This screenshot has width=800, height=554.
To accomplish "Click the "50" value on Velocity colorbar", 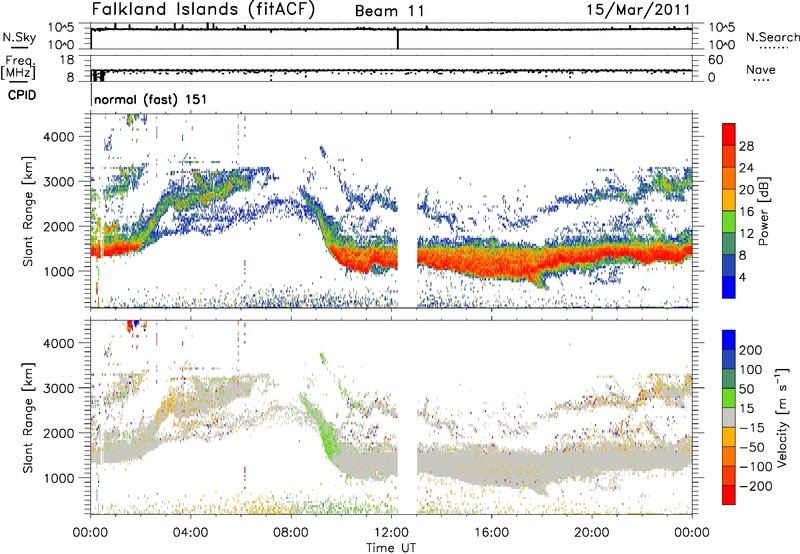I will click(746, 389).
